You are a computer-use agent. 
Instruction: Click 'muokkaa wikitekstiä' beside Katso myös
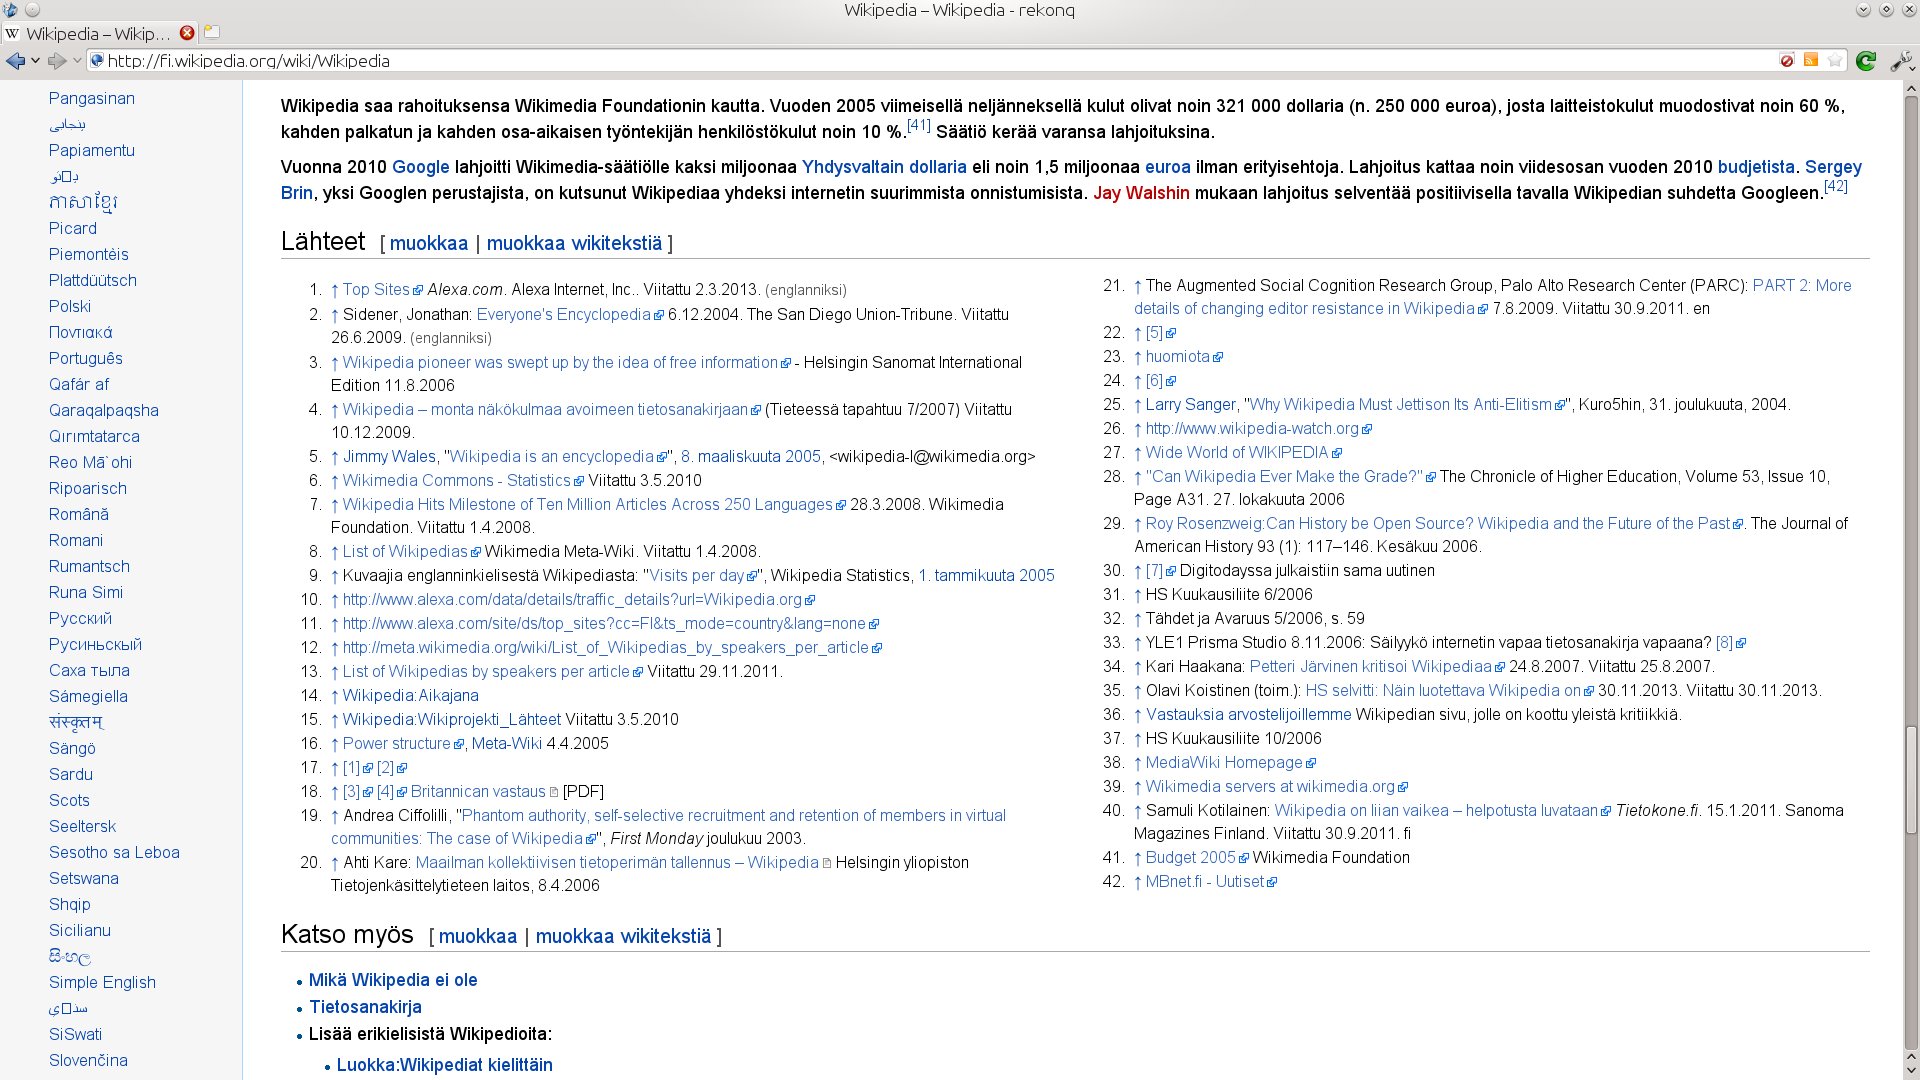point(623,936)
